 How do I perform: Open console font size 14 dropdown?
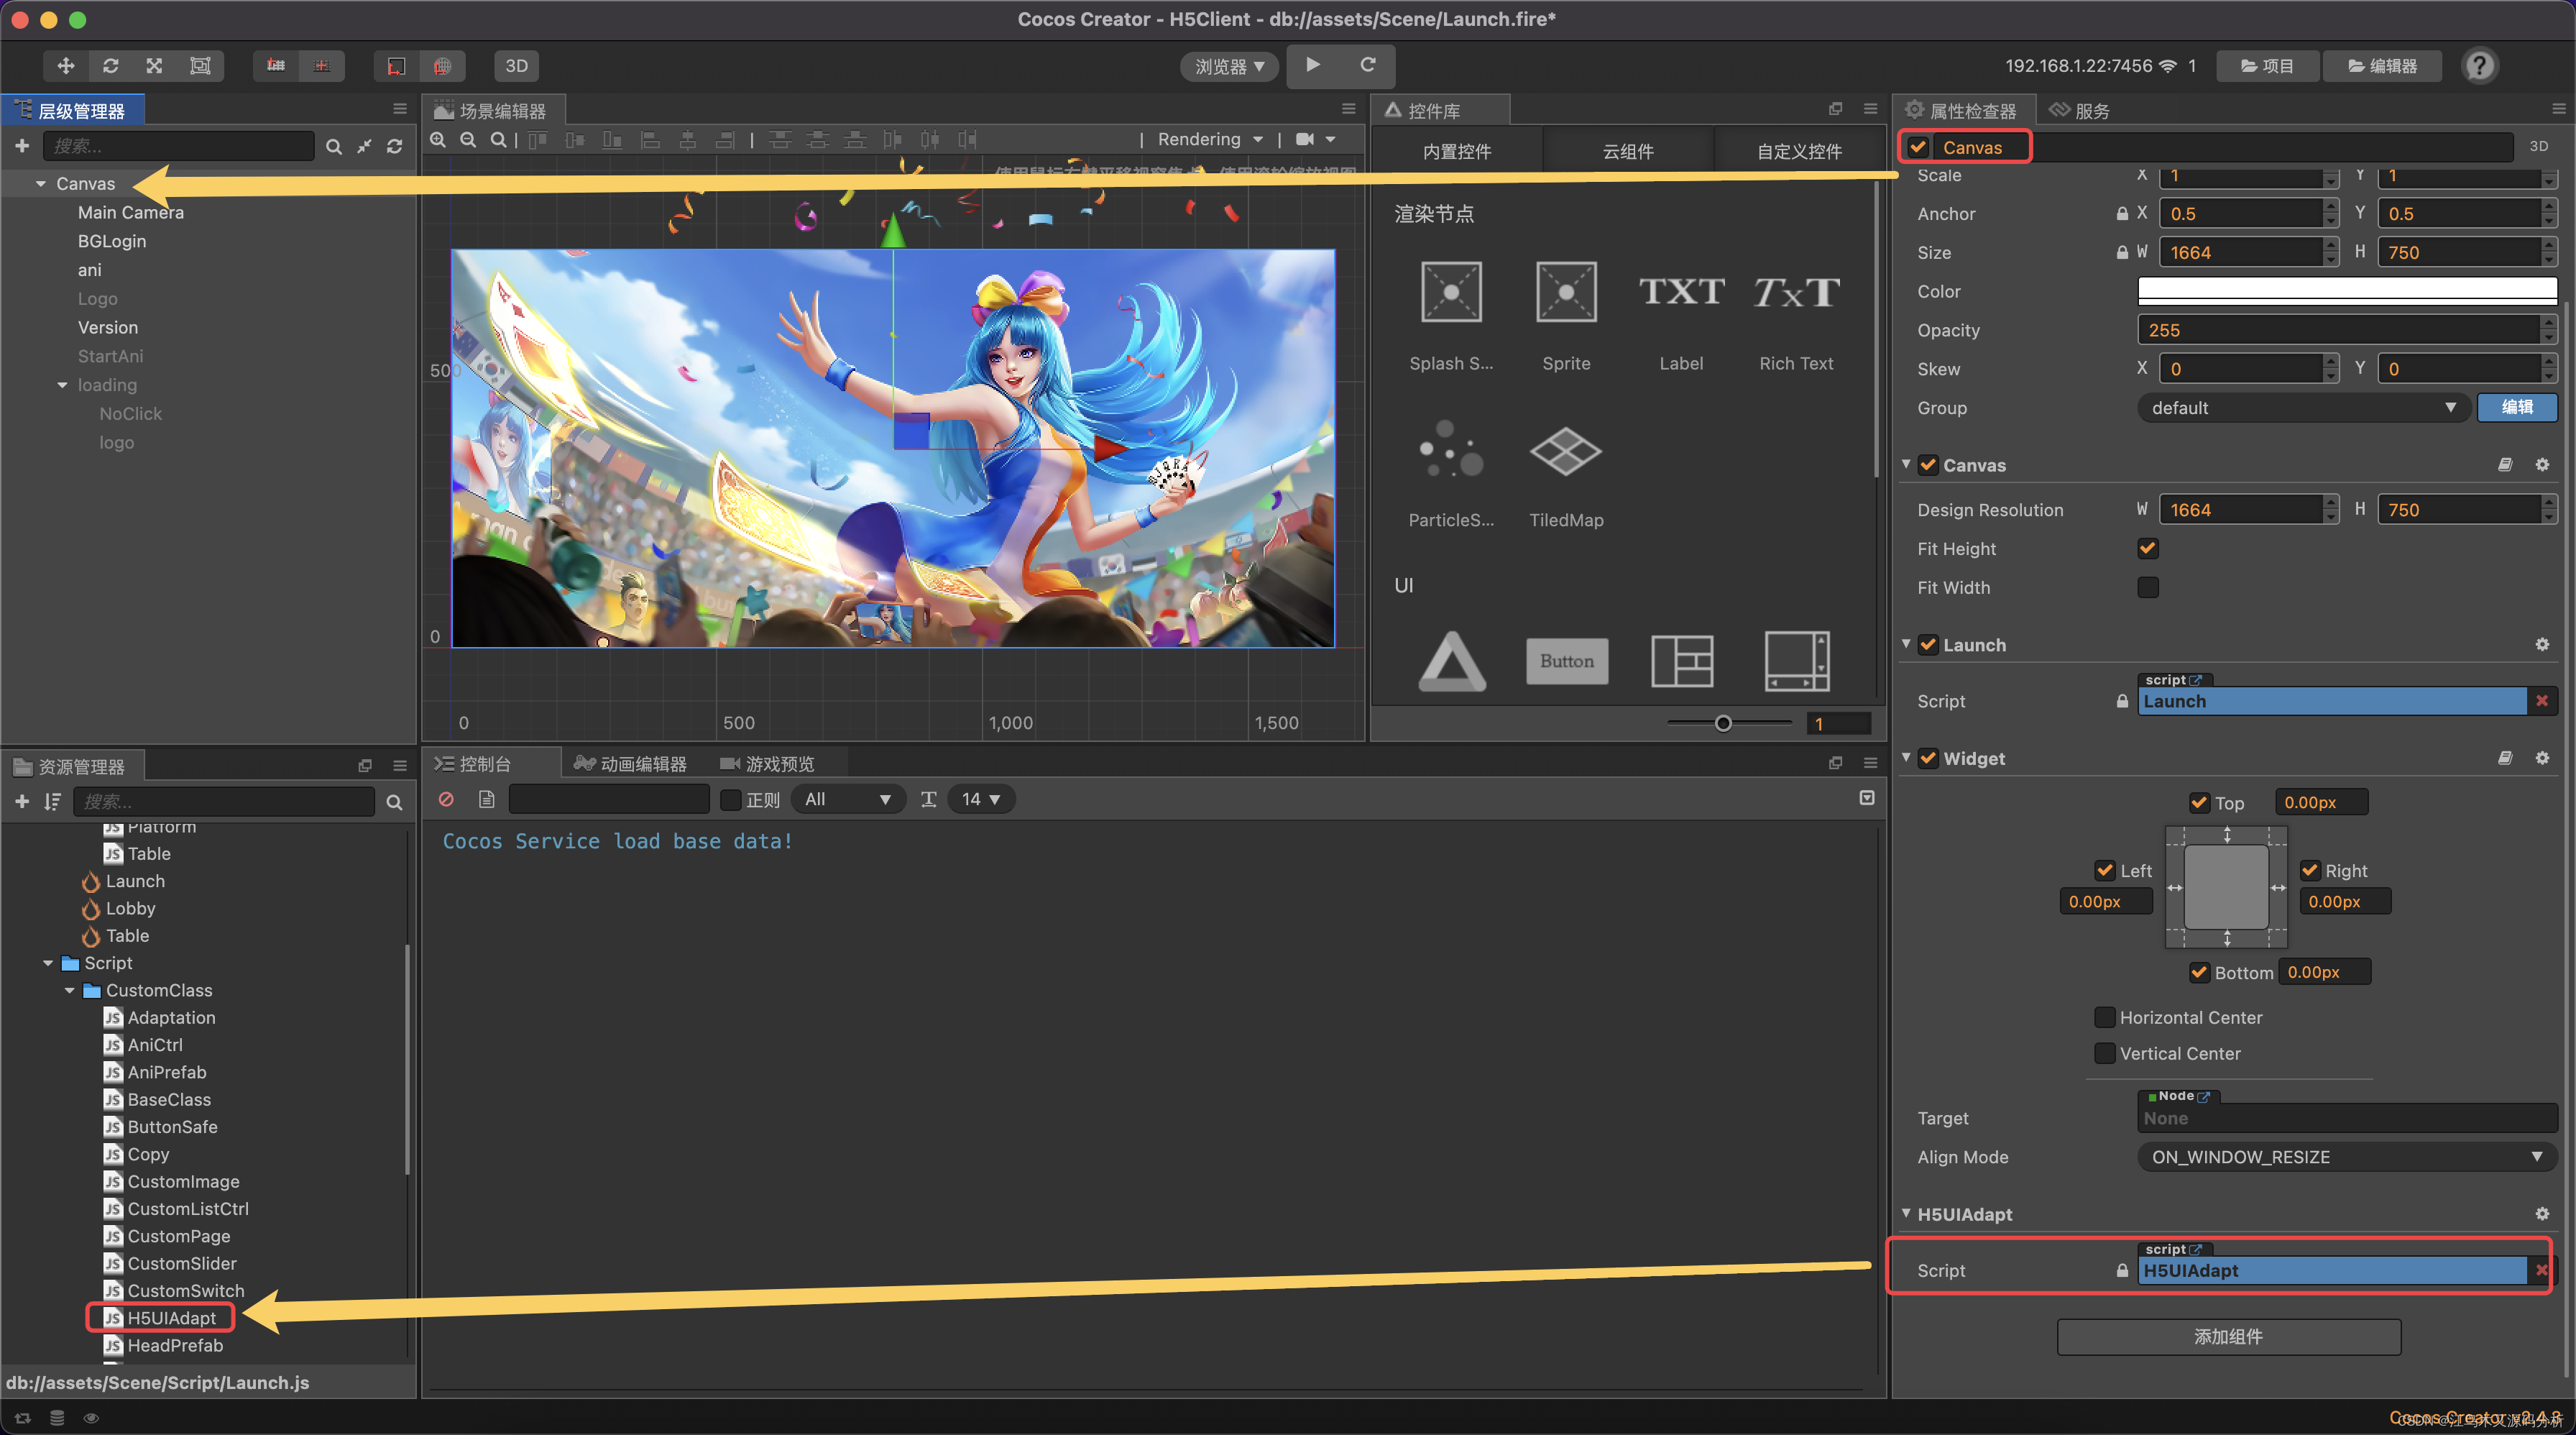coord(980,799)
